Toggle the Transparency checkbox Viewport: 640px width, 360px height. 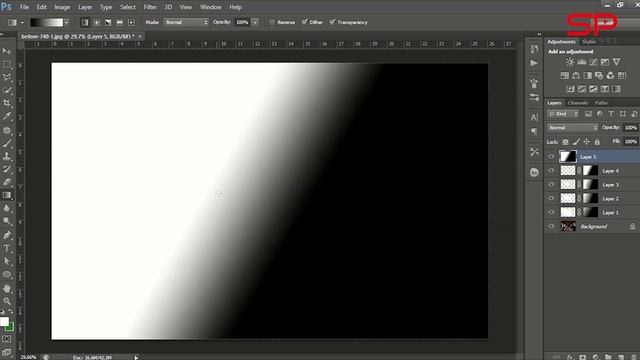tap(332, 22)
